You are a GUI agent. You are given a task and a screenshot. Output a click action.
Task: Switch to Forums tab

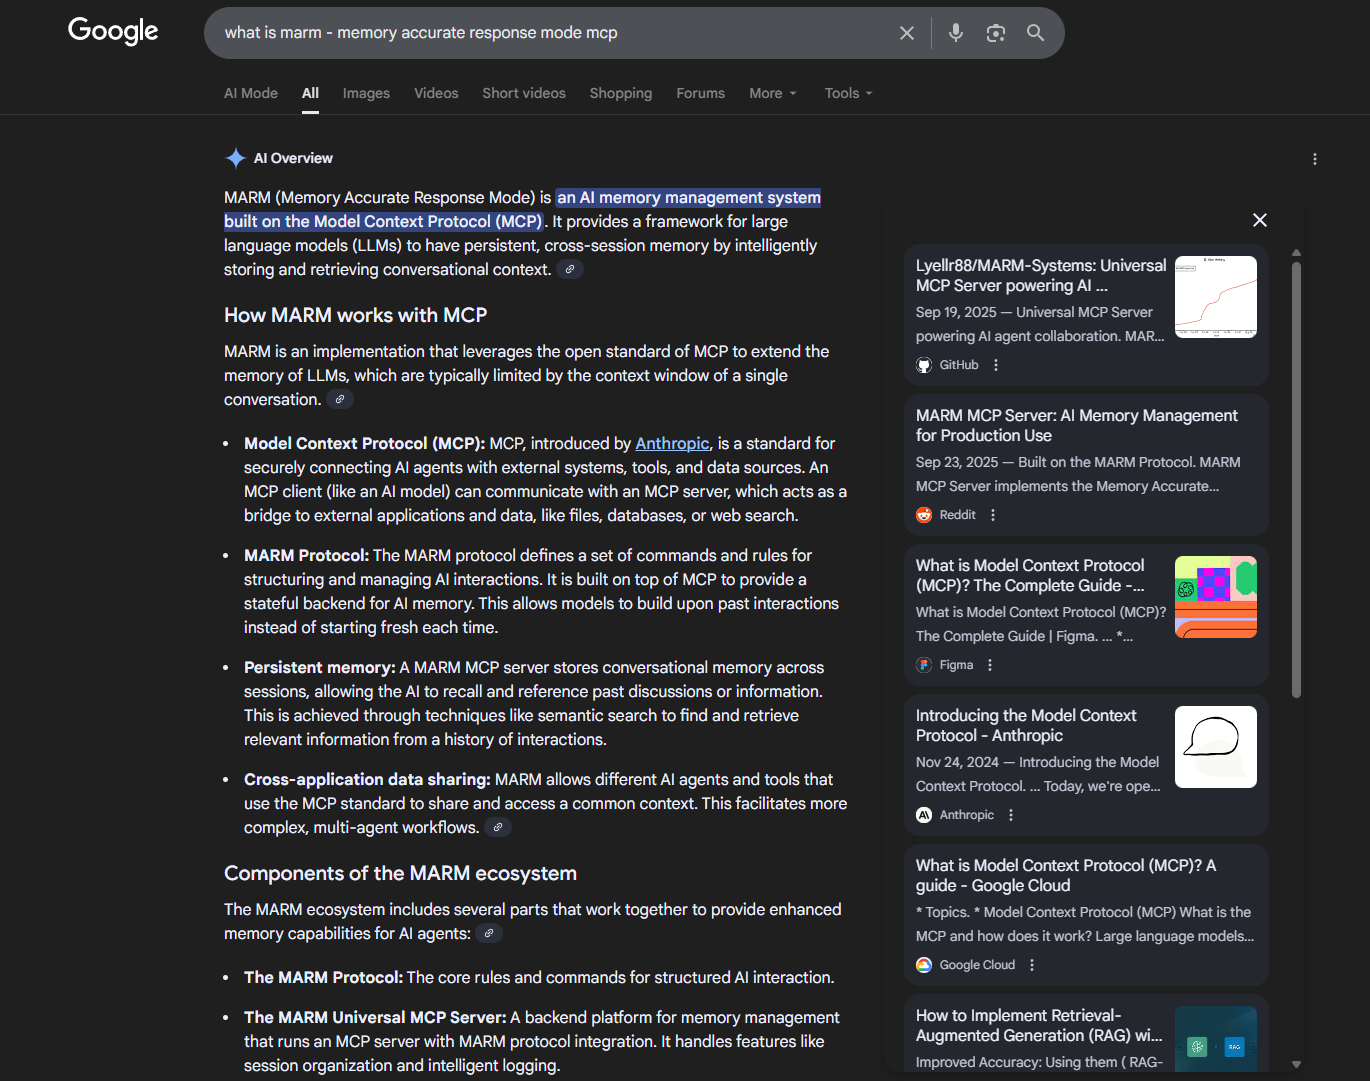pos(700,93)
